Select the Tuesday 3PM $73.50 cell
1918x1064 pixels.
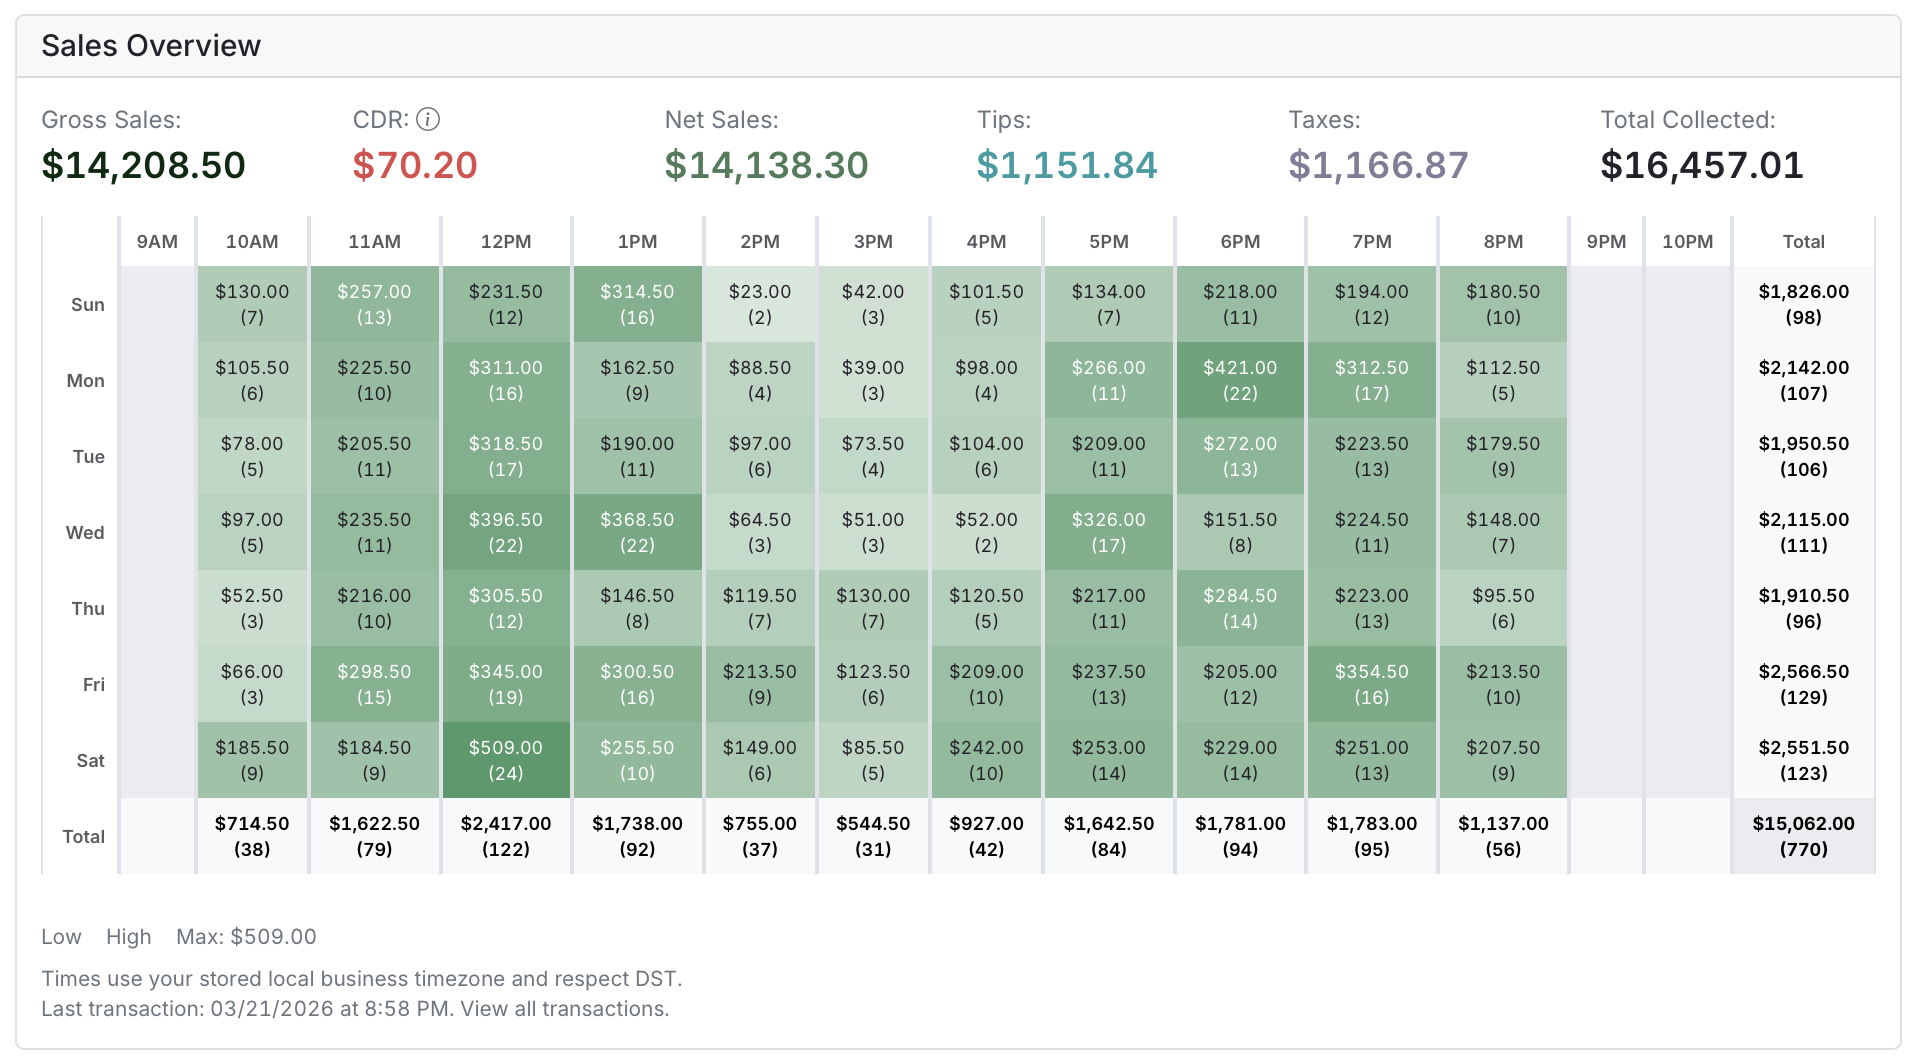[873, 456]
